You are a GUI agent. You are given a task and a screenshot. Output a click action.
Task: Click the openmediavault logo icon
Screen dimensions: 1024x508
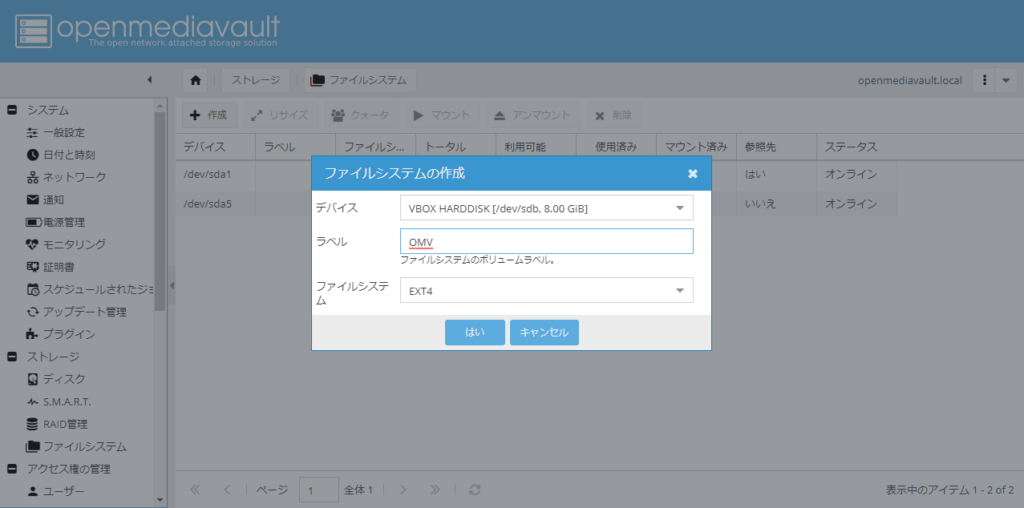[32, 30]
